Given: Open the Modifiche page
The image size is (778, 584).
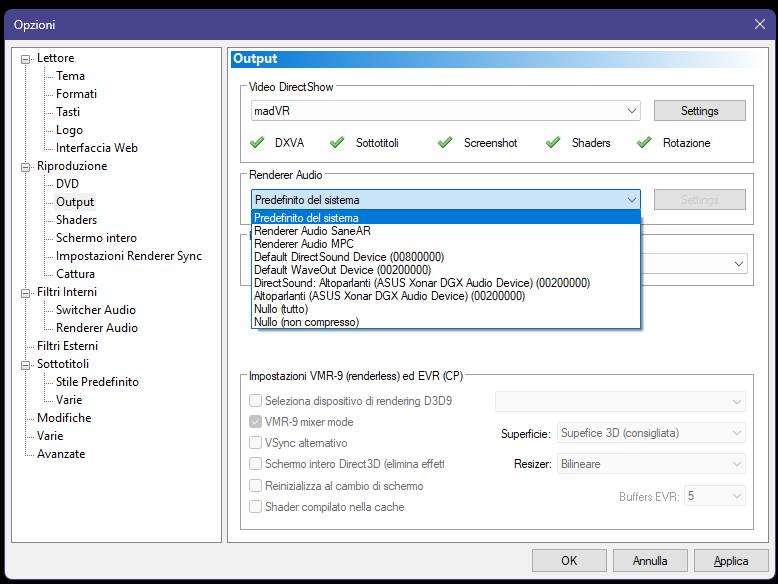Looking at the screenshot, I should point(64,418).
